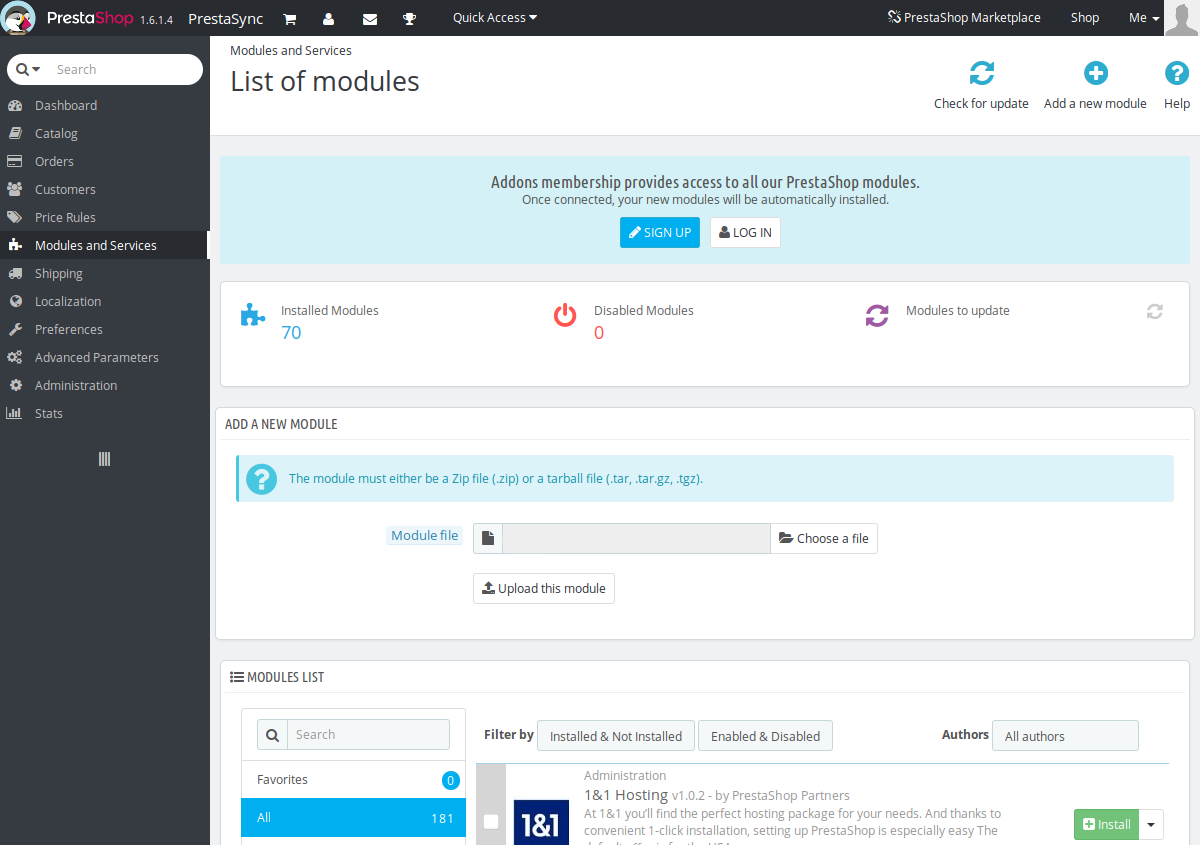Click the 1&1 Hosting module logo

[541, 822]
